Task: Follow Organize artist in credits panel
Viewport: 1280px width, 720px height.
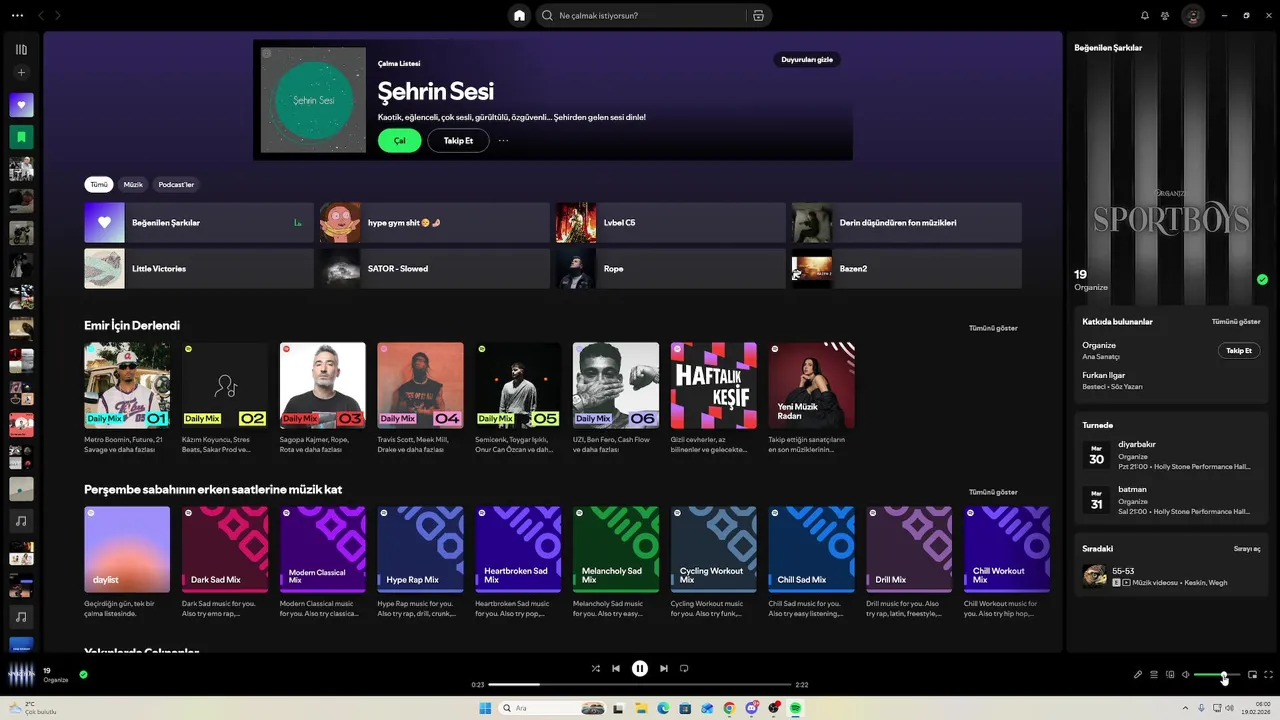Action: point(1239,350)
